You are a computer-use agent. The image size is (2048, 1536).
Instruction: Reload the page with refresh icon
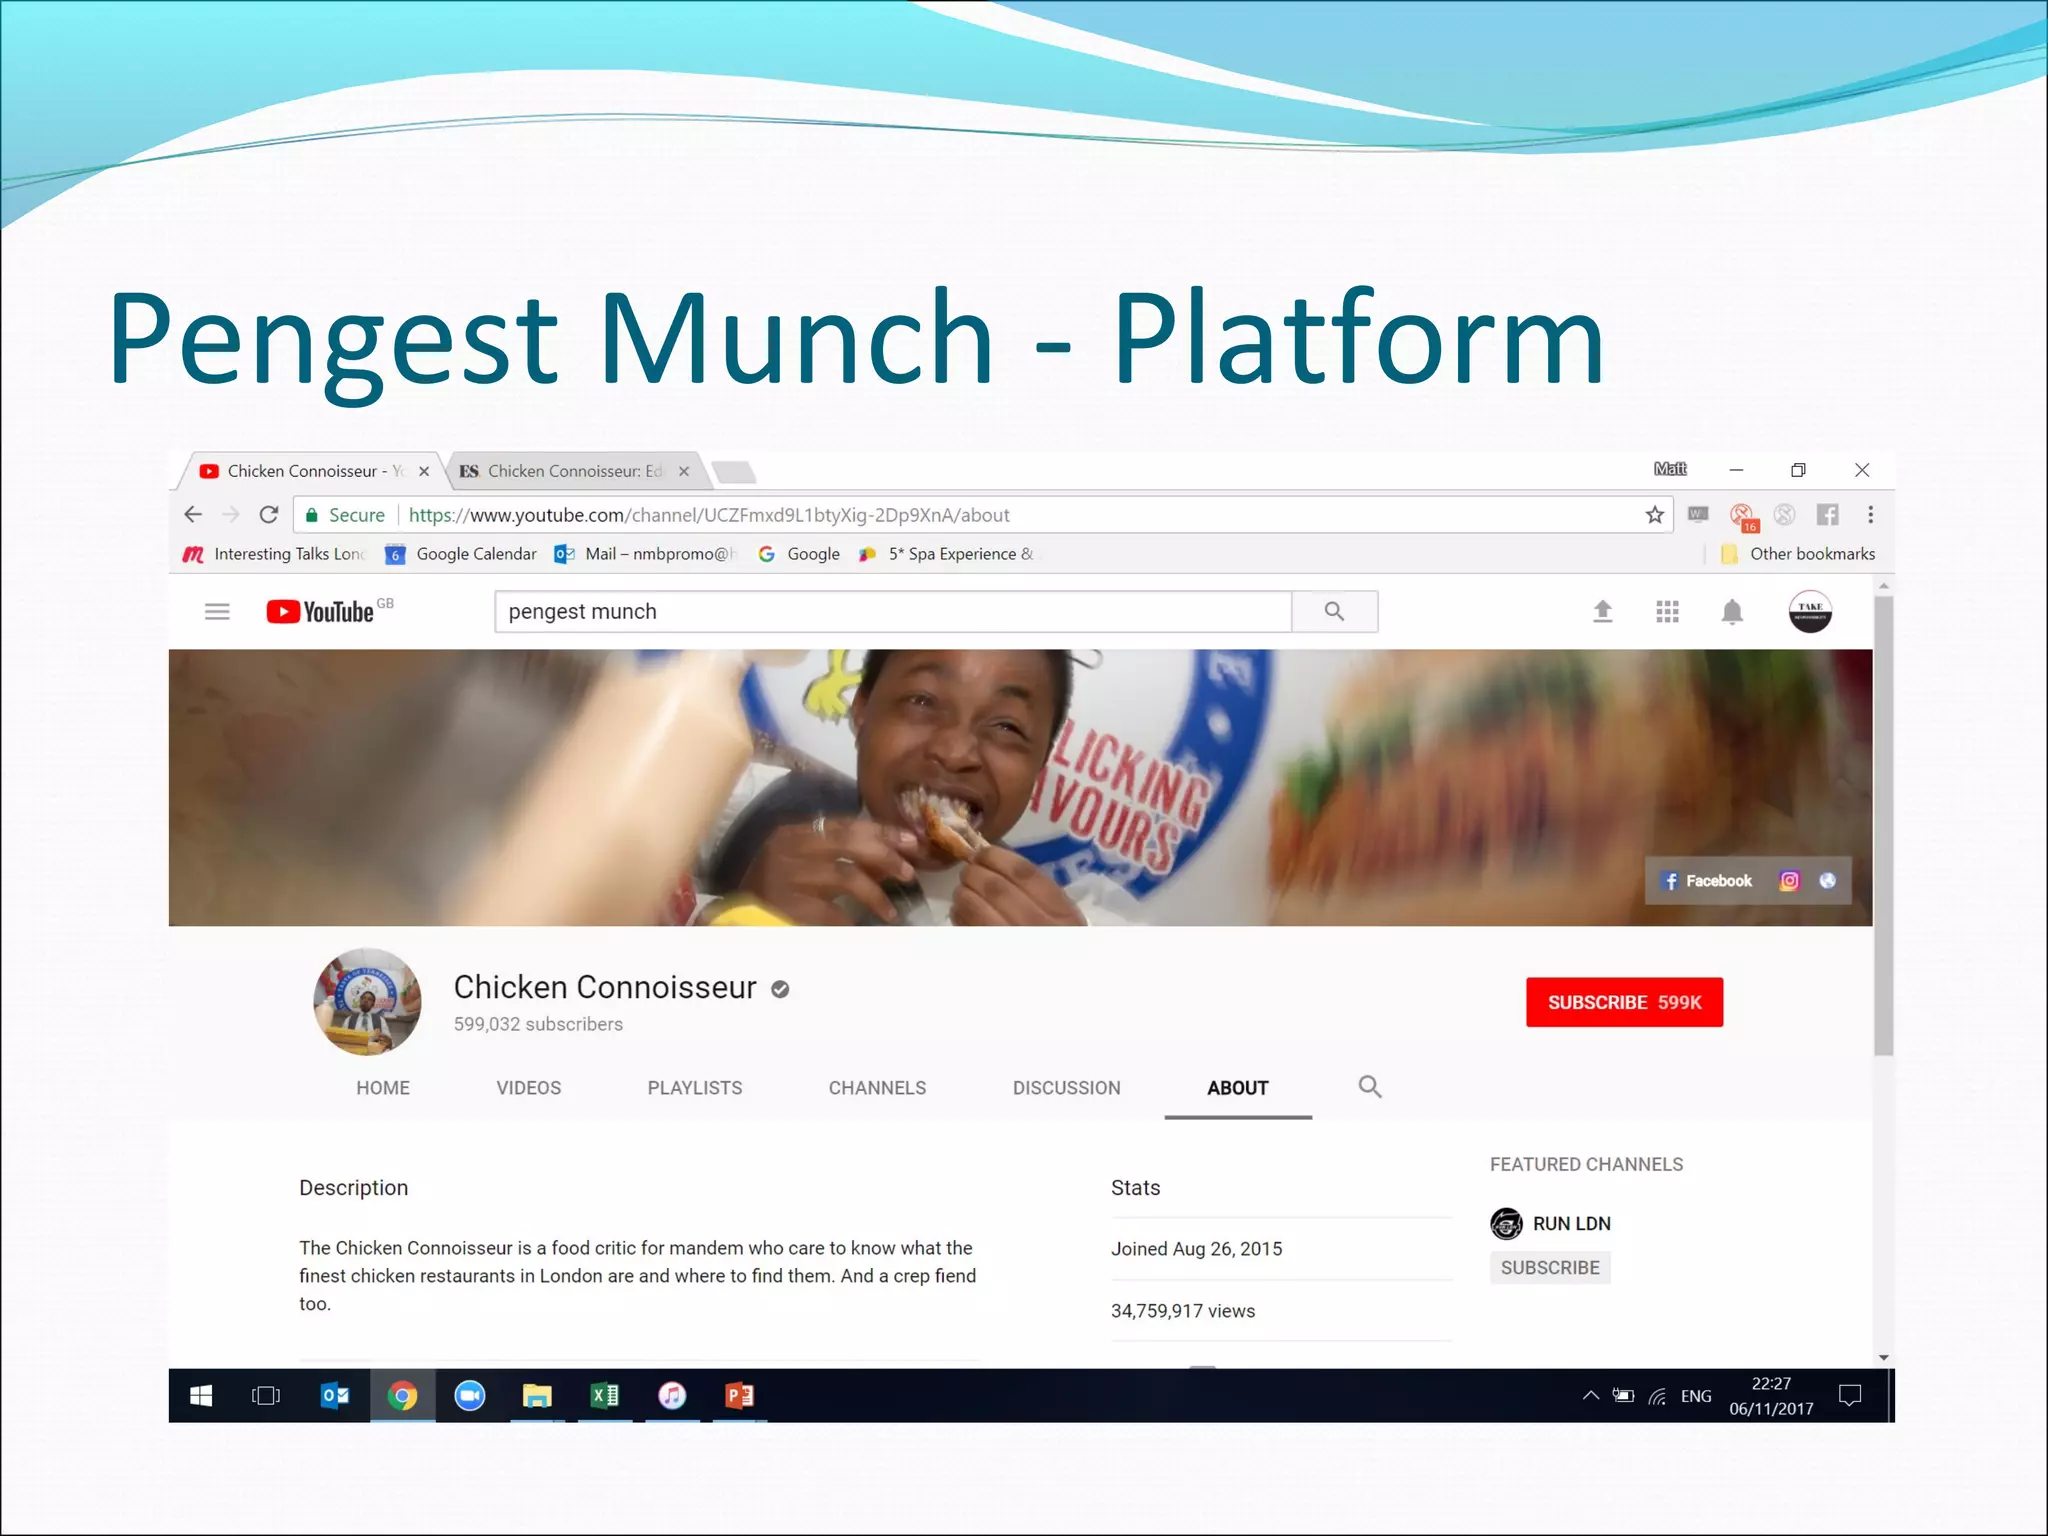[x=268, y=515]
